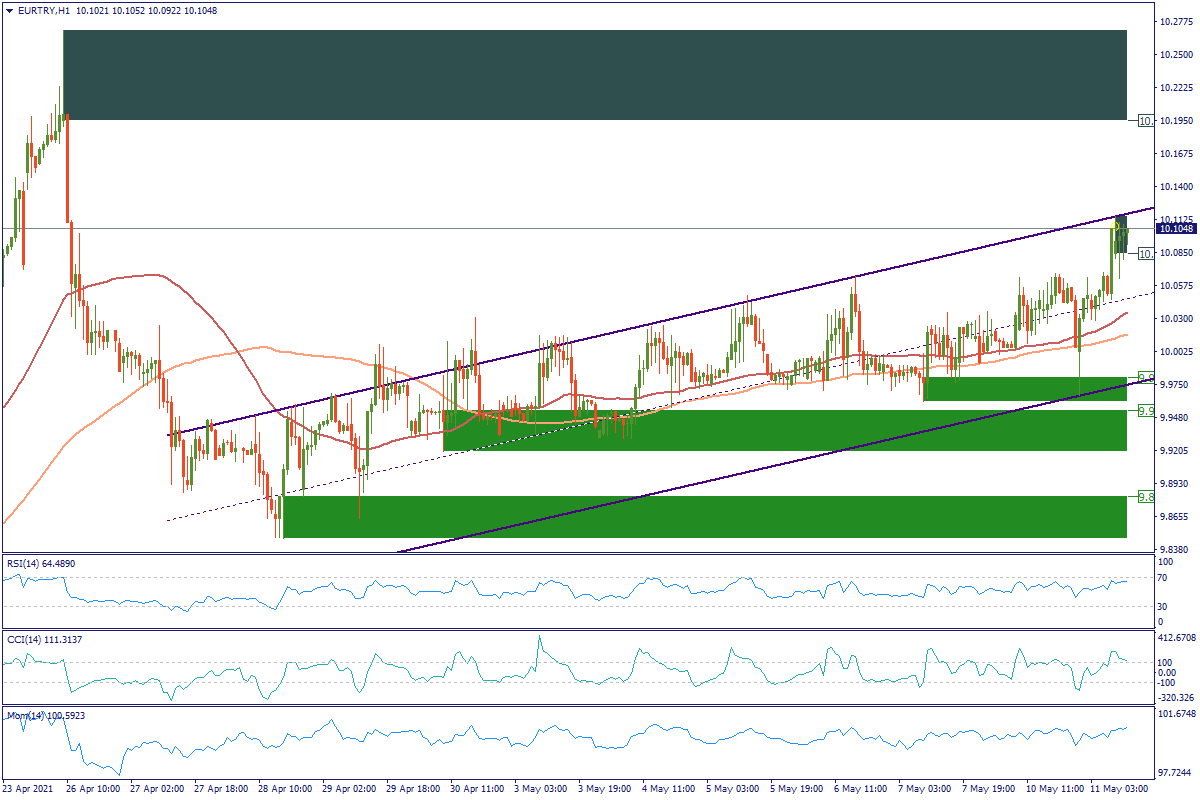1200x800 pixels.
Task: Select the current price tag 10.1048
Action: click(1175, 229)
